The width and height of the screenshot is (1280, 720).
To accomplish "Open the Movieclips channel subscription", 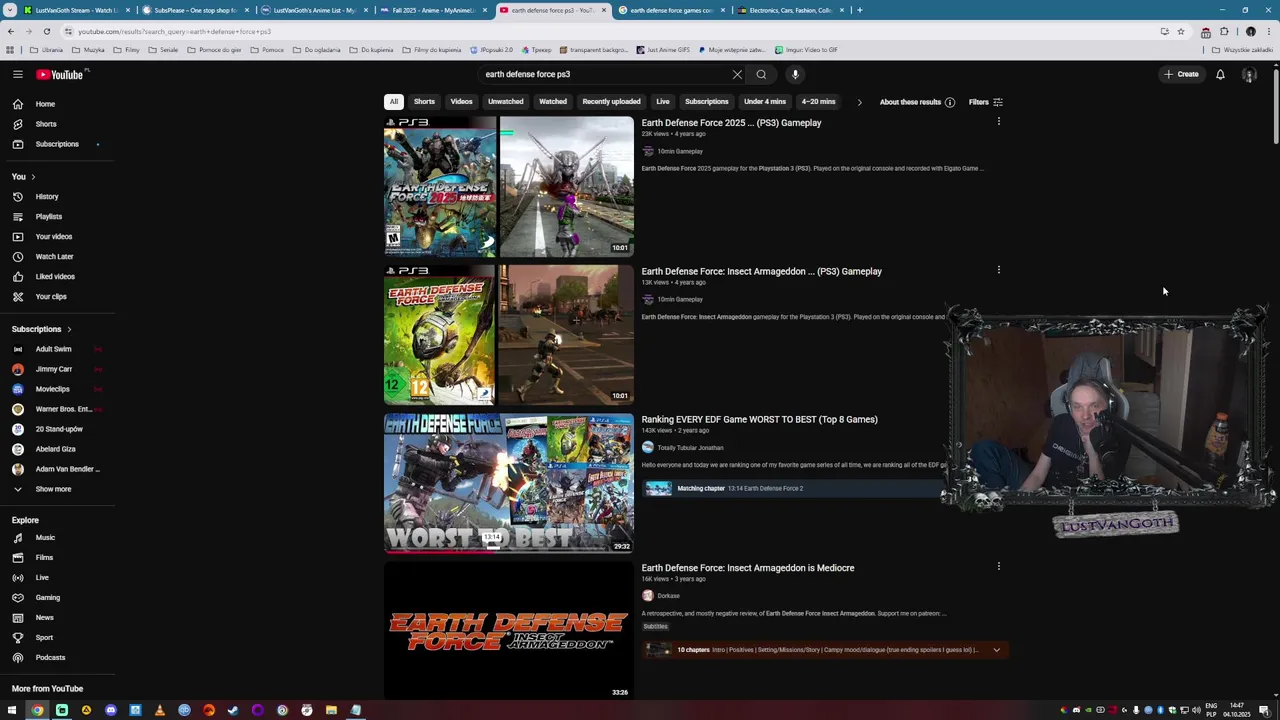I will tap(55, 389).
